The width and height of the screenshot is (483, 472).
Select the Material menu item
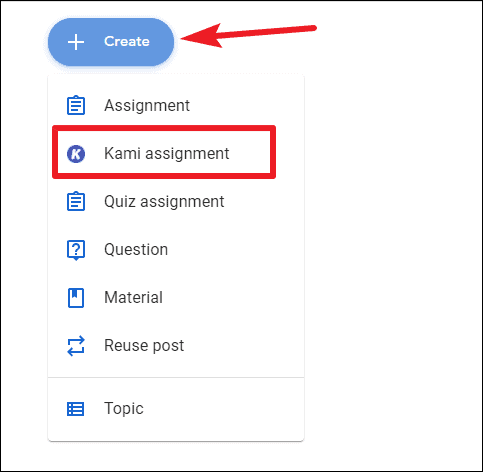click(x=176, y=298)
